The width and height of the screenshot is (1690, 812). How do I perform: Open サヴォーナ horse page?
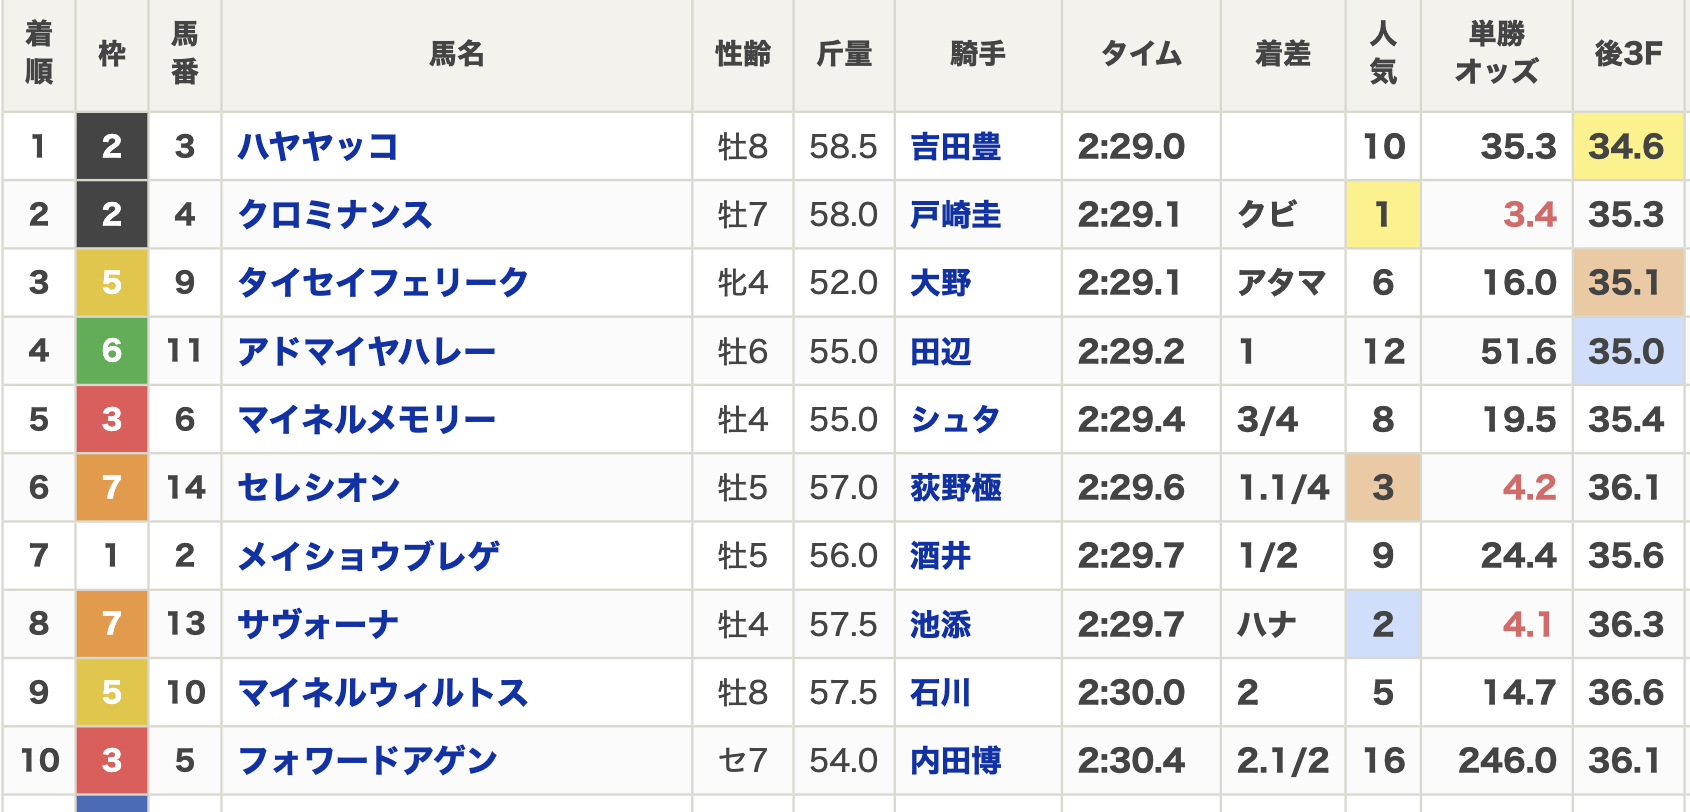tap(318, 624)
